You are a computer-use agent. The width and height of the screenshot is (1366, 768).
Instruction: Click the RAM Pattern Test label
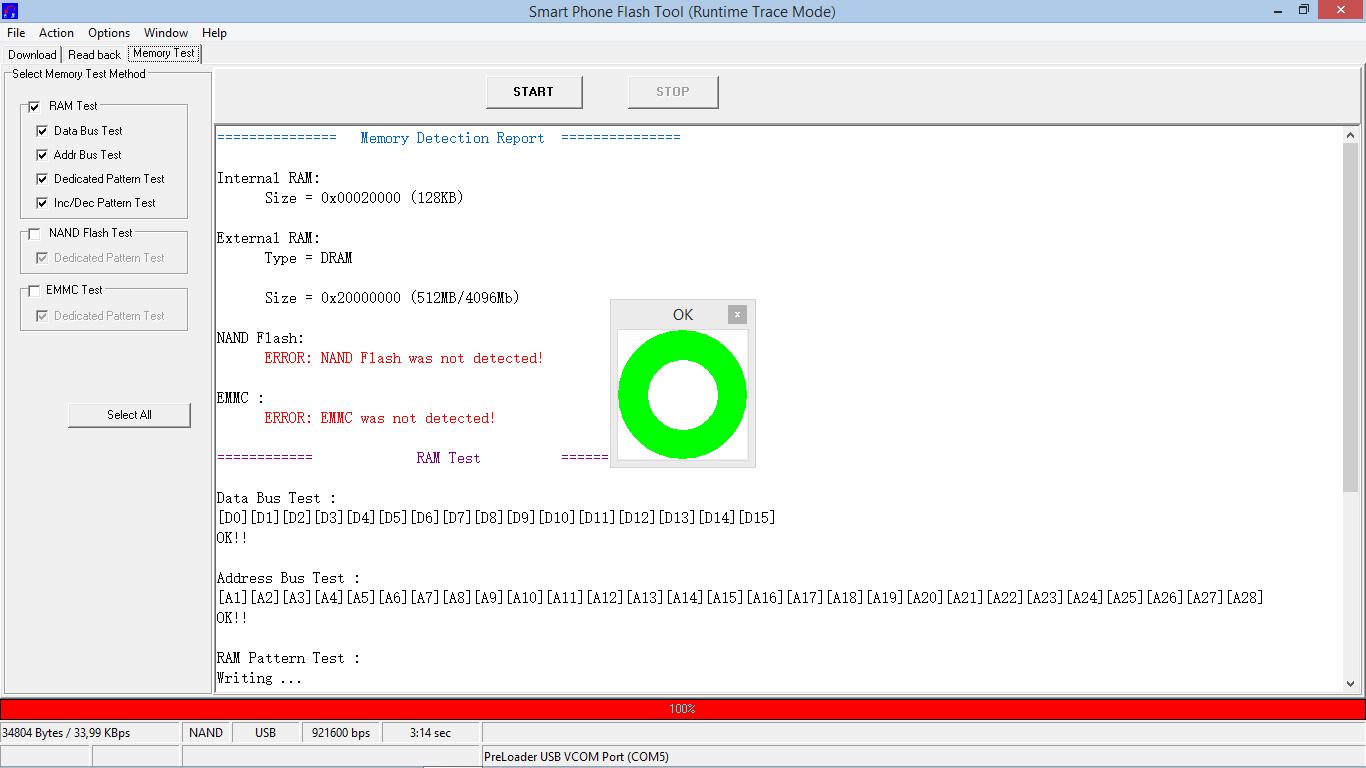pos(288,658)
